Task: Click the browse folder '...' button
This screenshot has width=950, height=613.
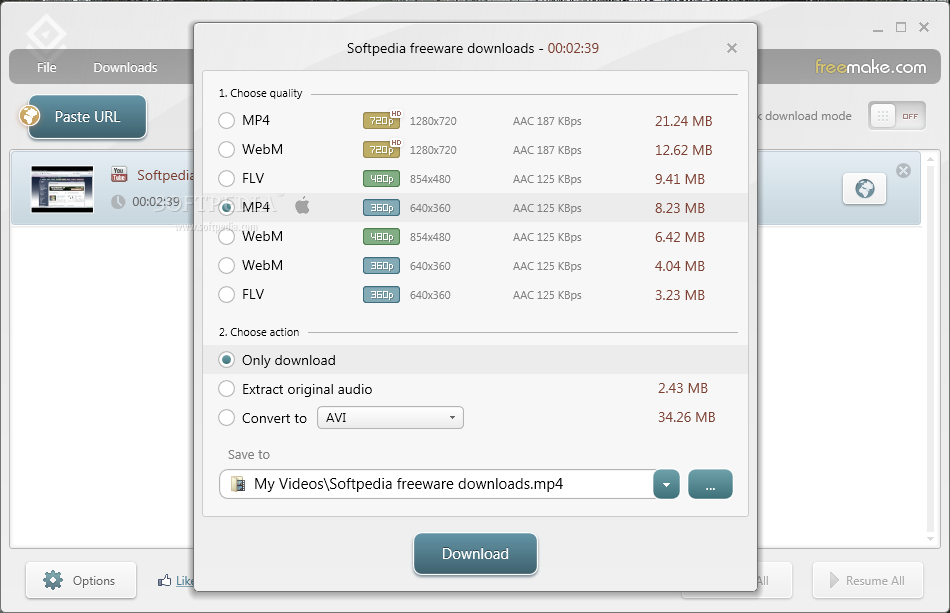Action: [710, 485]
